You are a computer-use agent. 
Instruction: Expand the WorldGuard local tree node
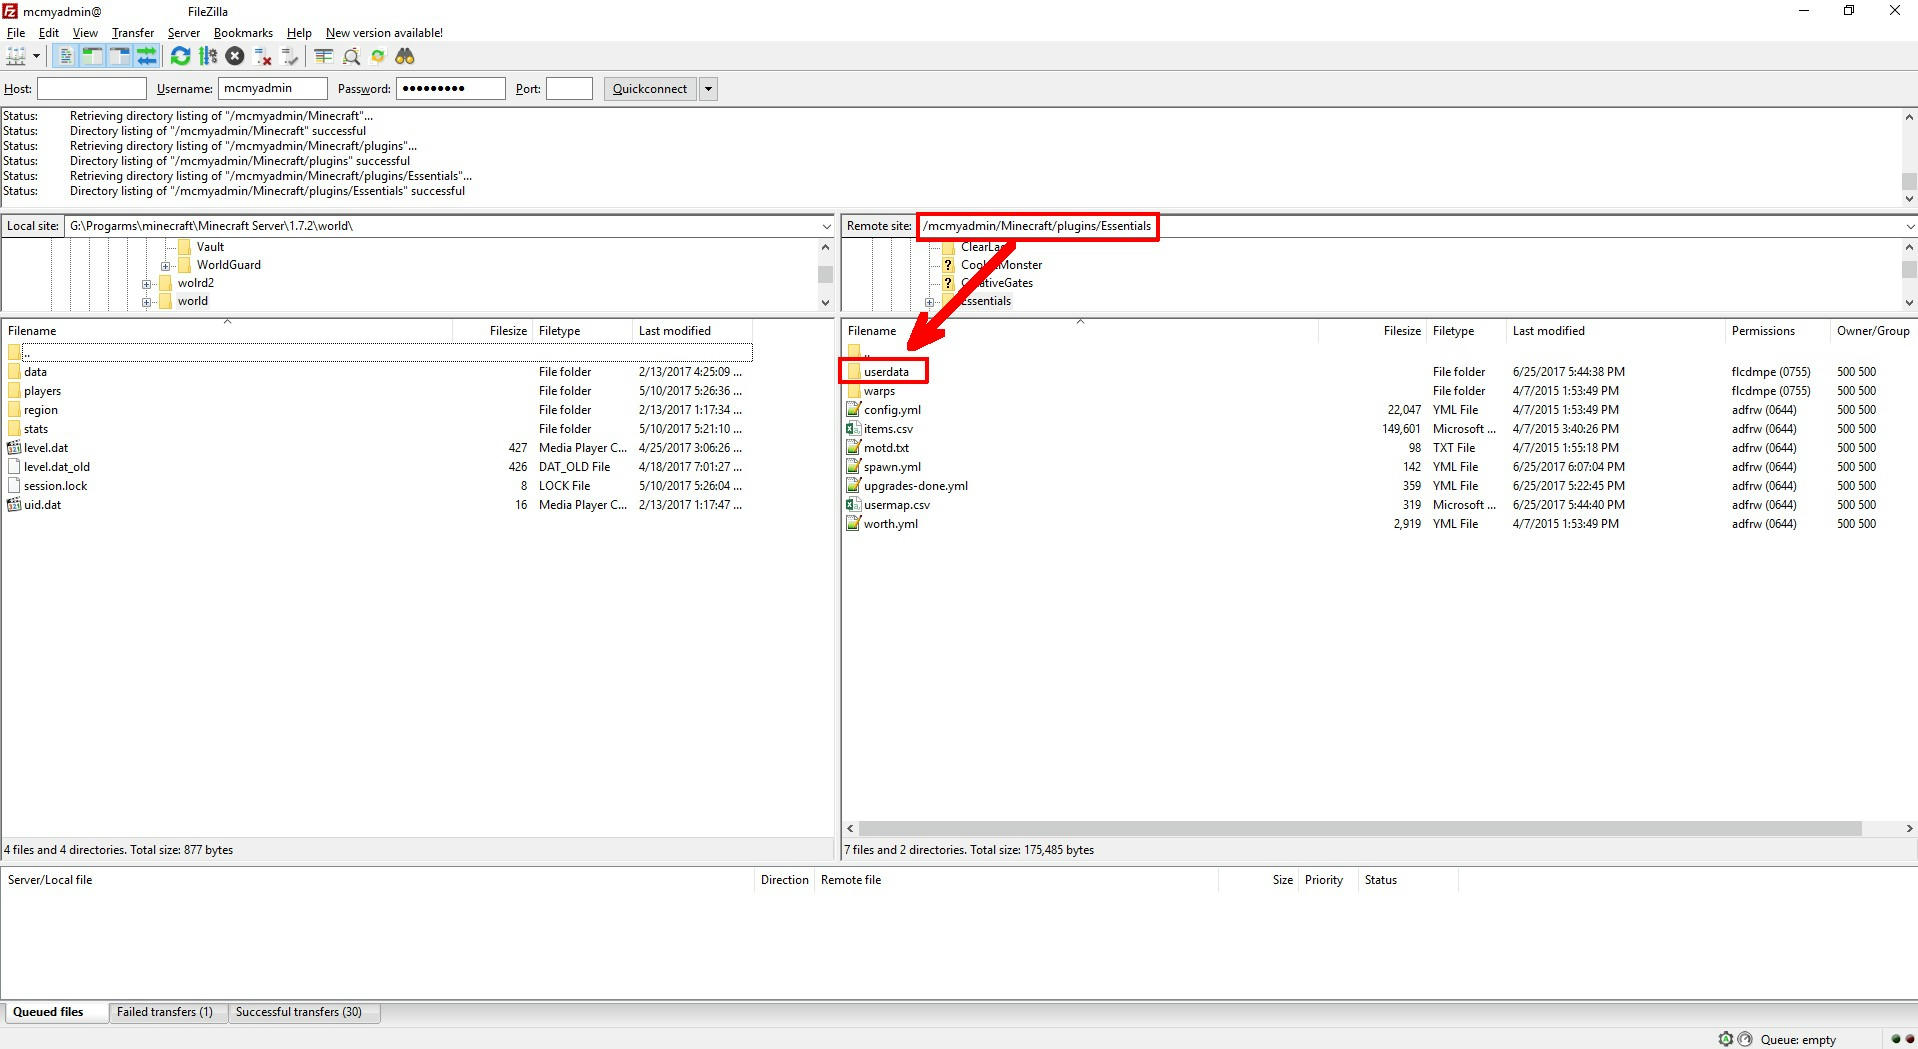pos(166,266)
